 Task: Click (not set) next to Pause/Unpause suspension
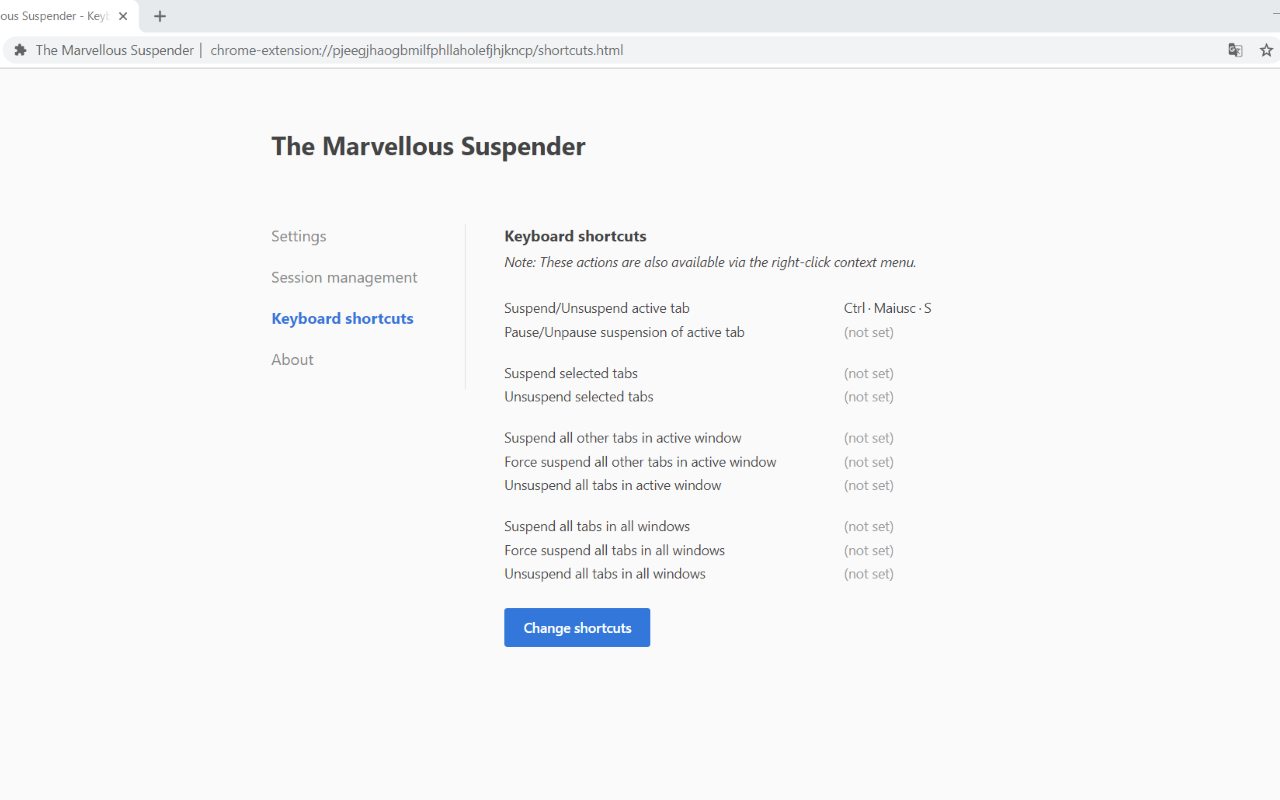(868, 332)
